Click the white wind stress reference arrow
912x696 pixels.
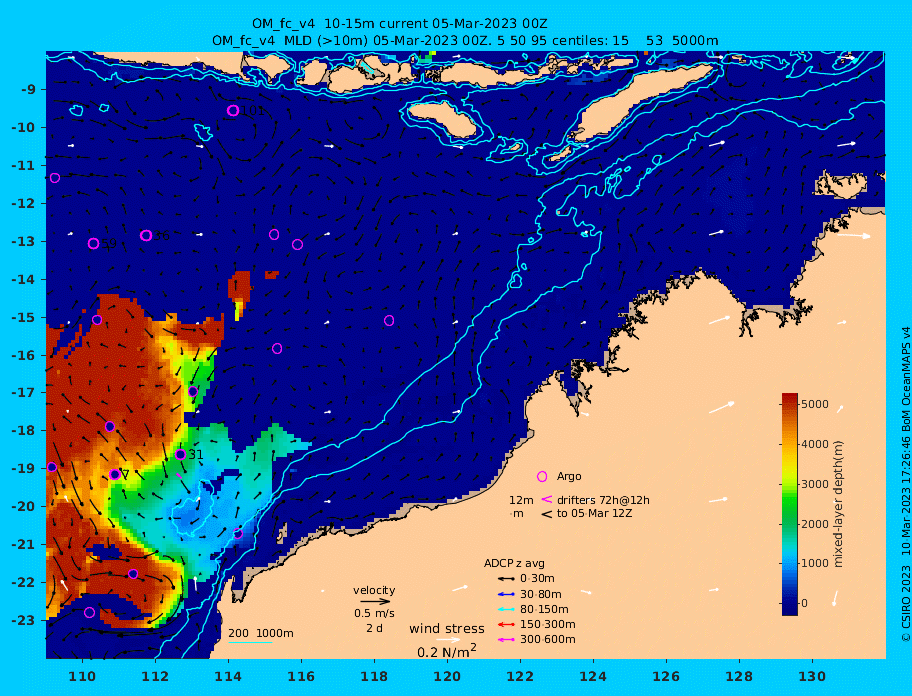point(447,640)
